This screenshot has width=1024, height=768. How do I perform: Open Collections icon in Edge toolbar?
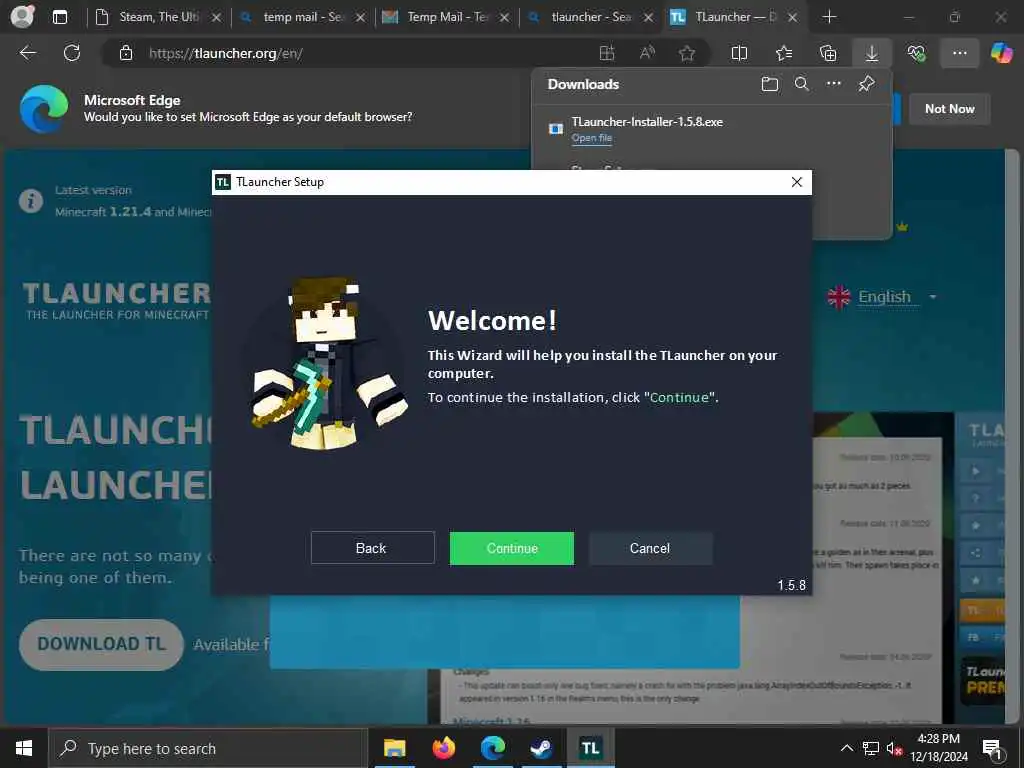827,54
